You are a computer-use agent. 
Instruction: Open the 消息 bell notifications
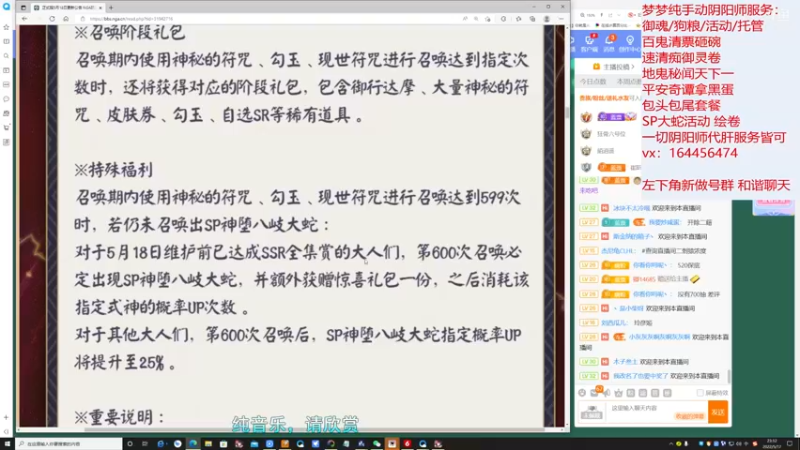[609, 43]
